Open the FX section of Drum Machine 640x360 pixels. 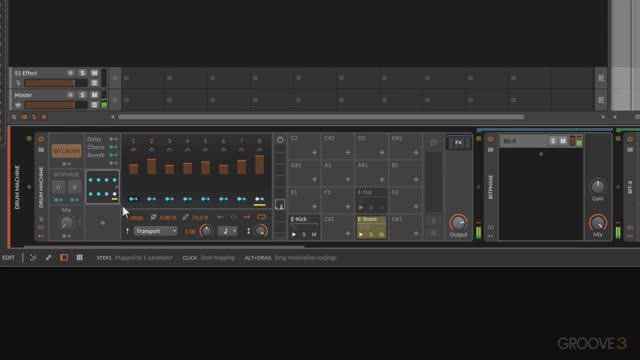[x=458, y=142]
